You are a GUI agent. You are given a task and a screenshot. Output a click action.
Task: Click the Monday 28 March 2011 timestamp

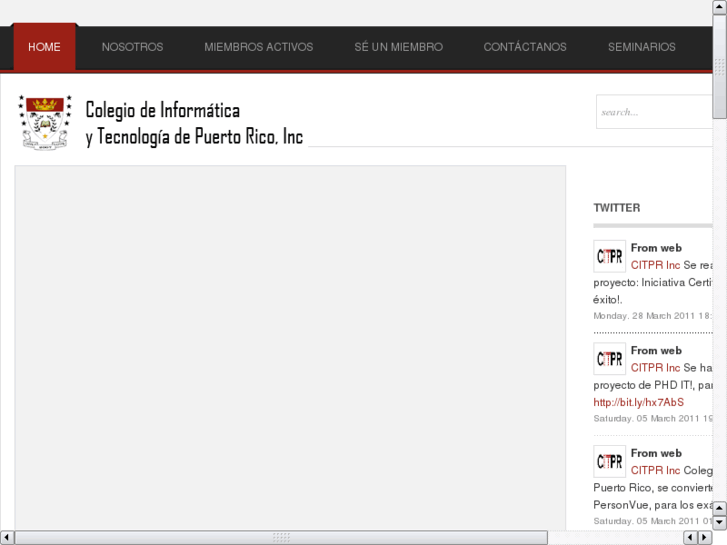pos(653,316)
